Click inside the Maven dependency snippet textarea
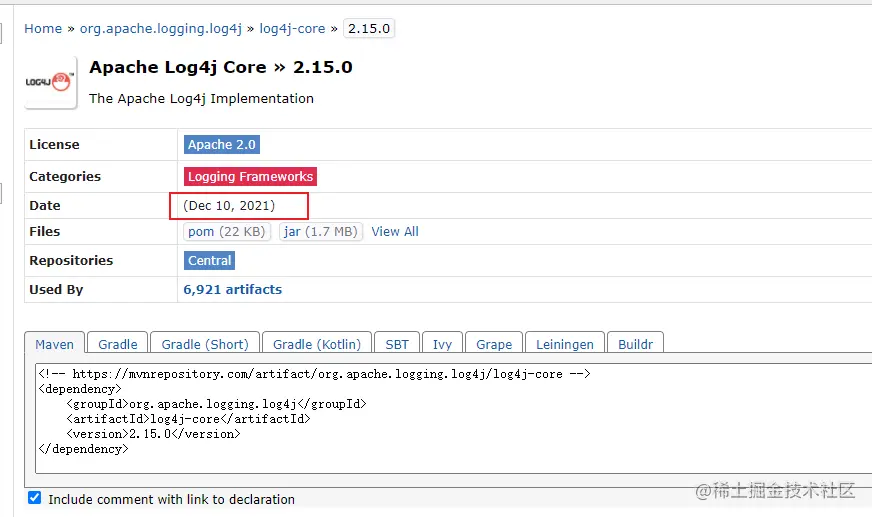The width and height of the screenshot is (872, 517). [453, 419]
